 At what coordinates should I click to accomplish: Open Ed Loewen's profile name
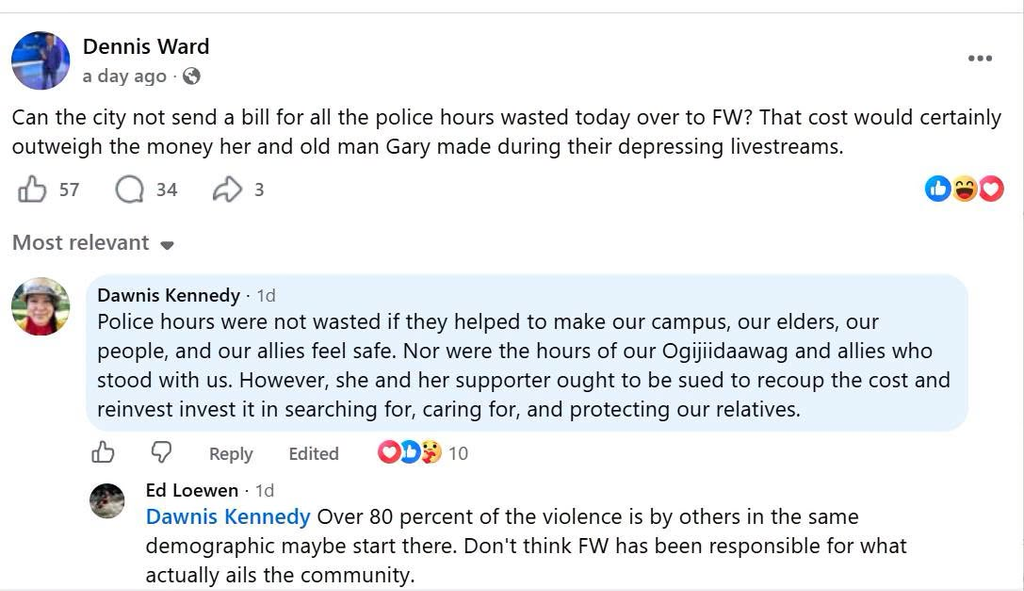pos(191,490)
